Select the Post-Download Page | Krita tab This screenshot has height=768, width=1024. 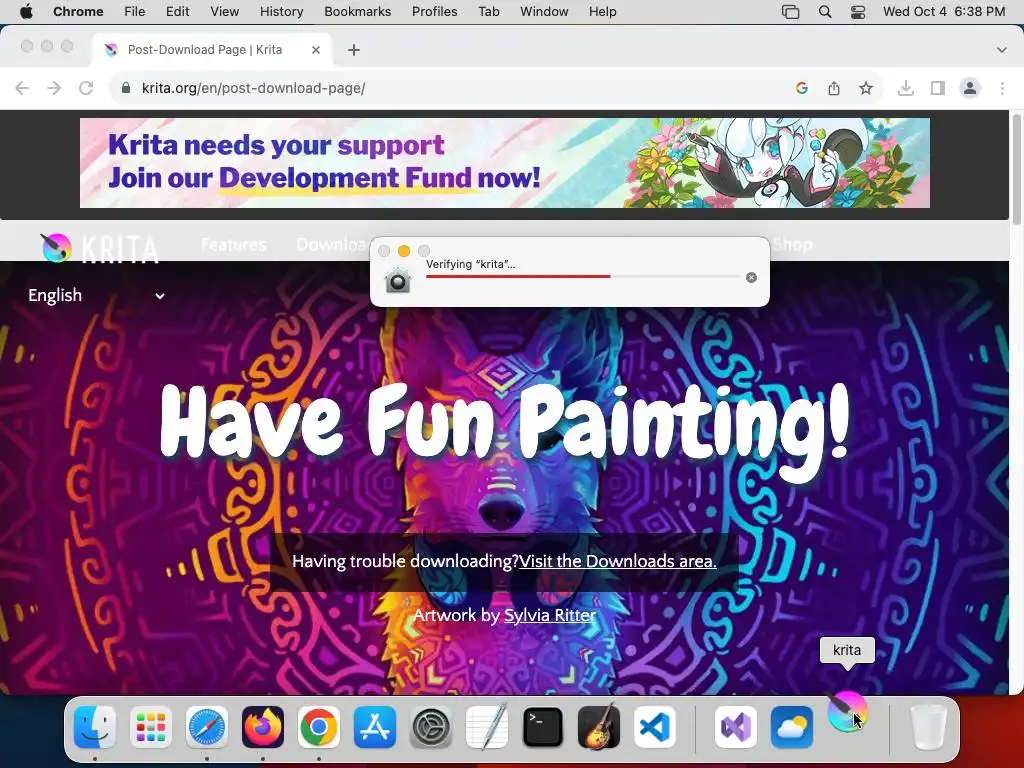[x=212, y=50]
